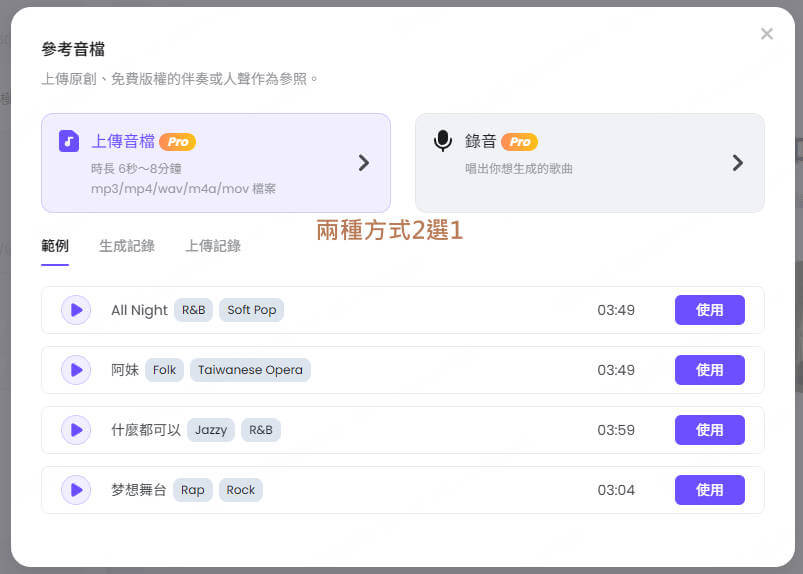
Task: Play the 梦想舞台 sample track
Action: coord(76,490)
